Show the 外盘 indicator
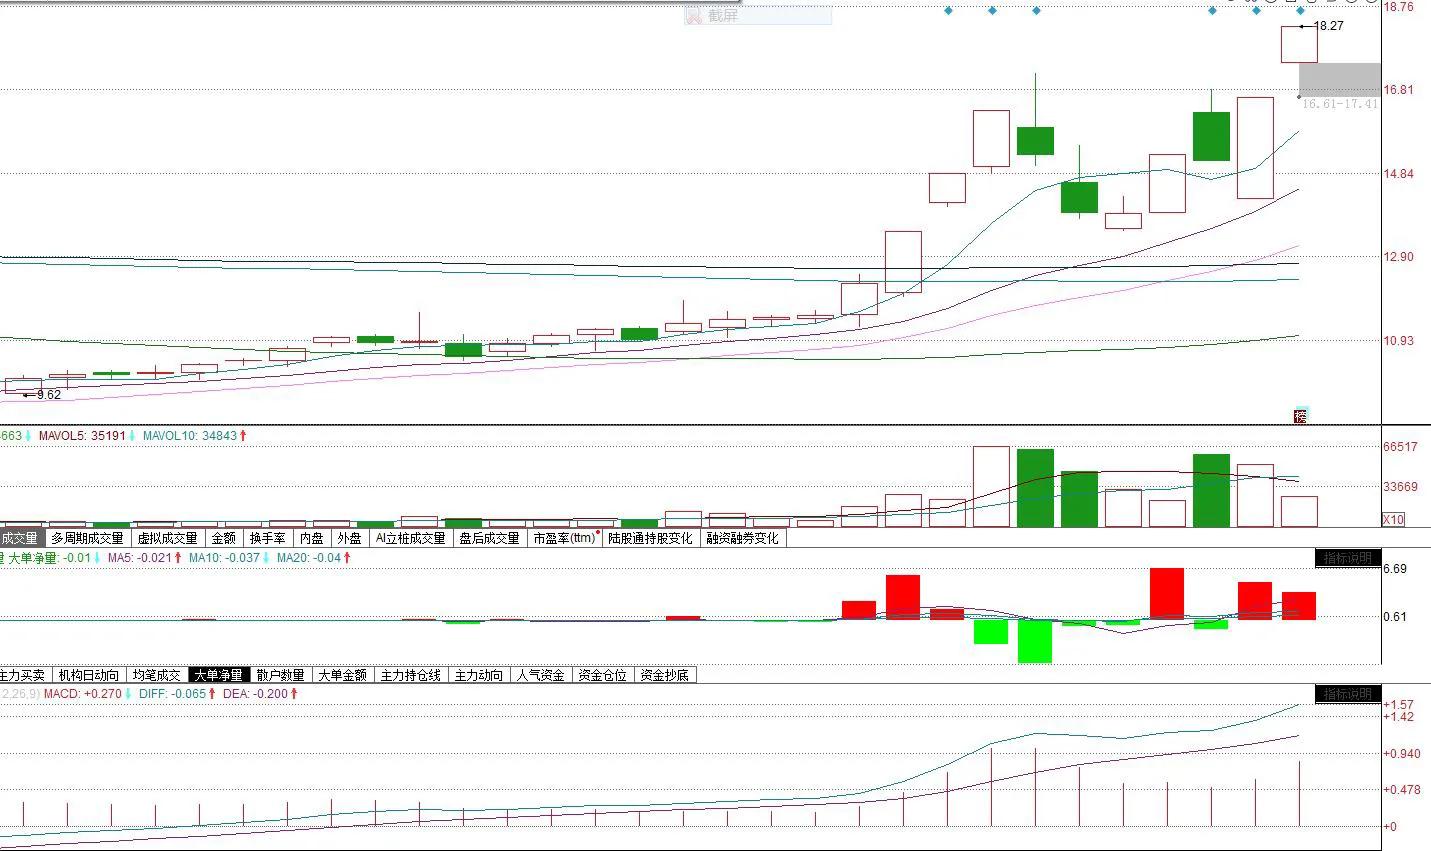Viewport: 1431px width, 851px height. coord(350,538)
